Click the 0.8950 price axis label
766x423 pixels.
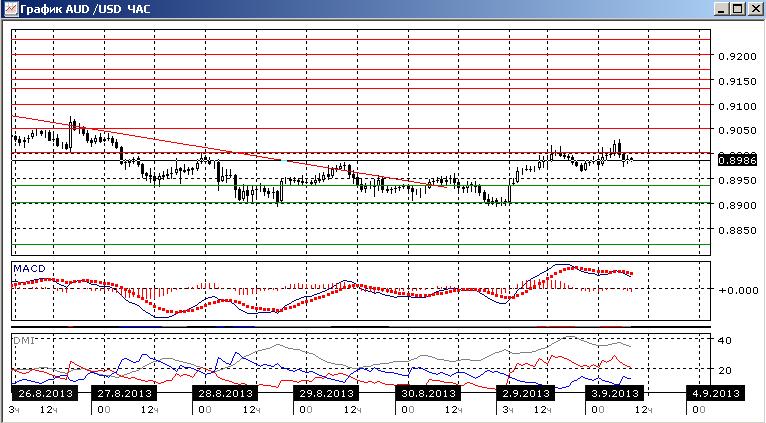(738, 181)
